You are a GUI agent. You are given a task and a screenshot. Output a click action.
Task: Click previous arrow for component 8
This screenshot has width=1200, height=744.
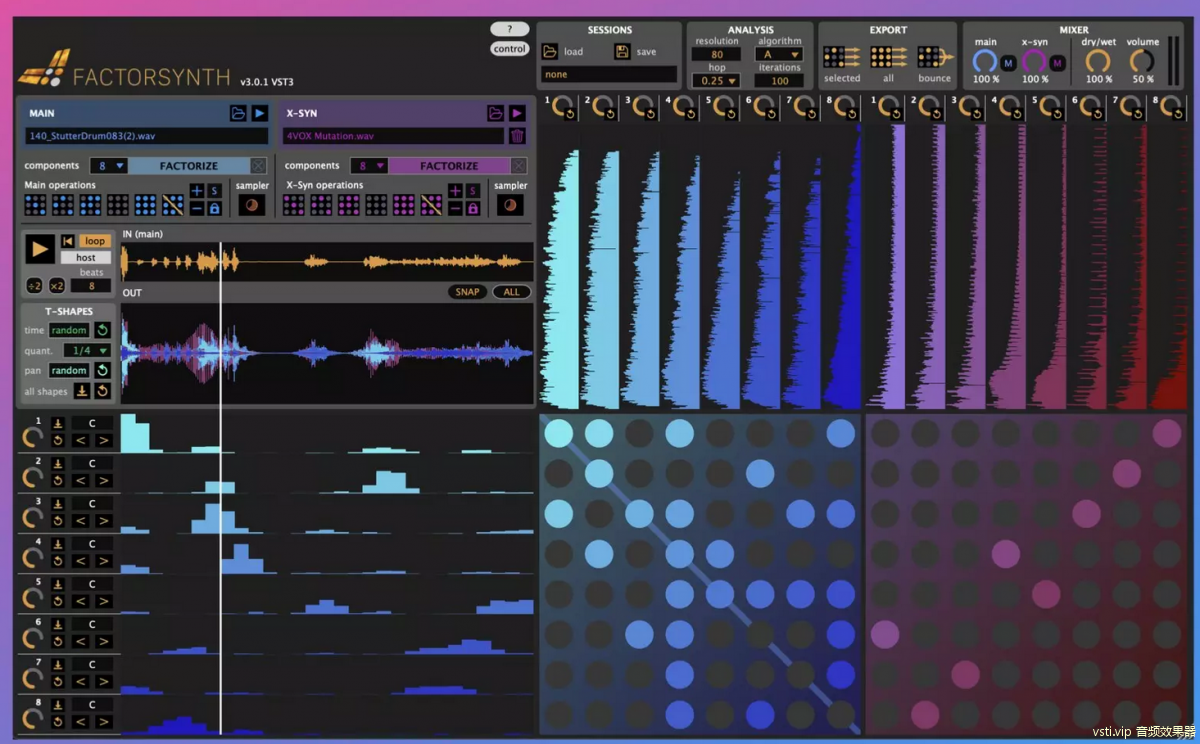[x=81, y=722]
